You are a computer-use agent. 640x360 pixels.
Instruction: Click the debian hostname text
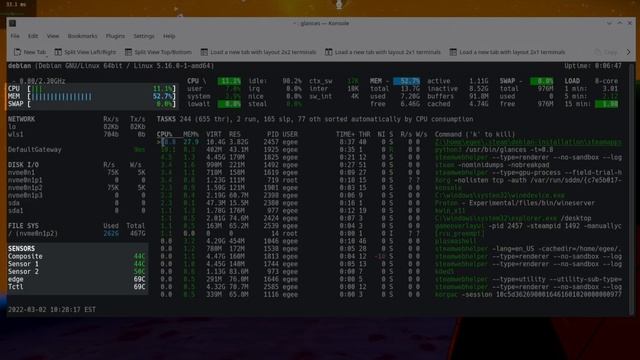[x=19, y=66]
